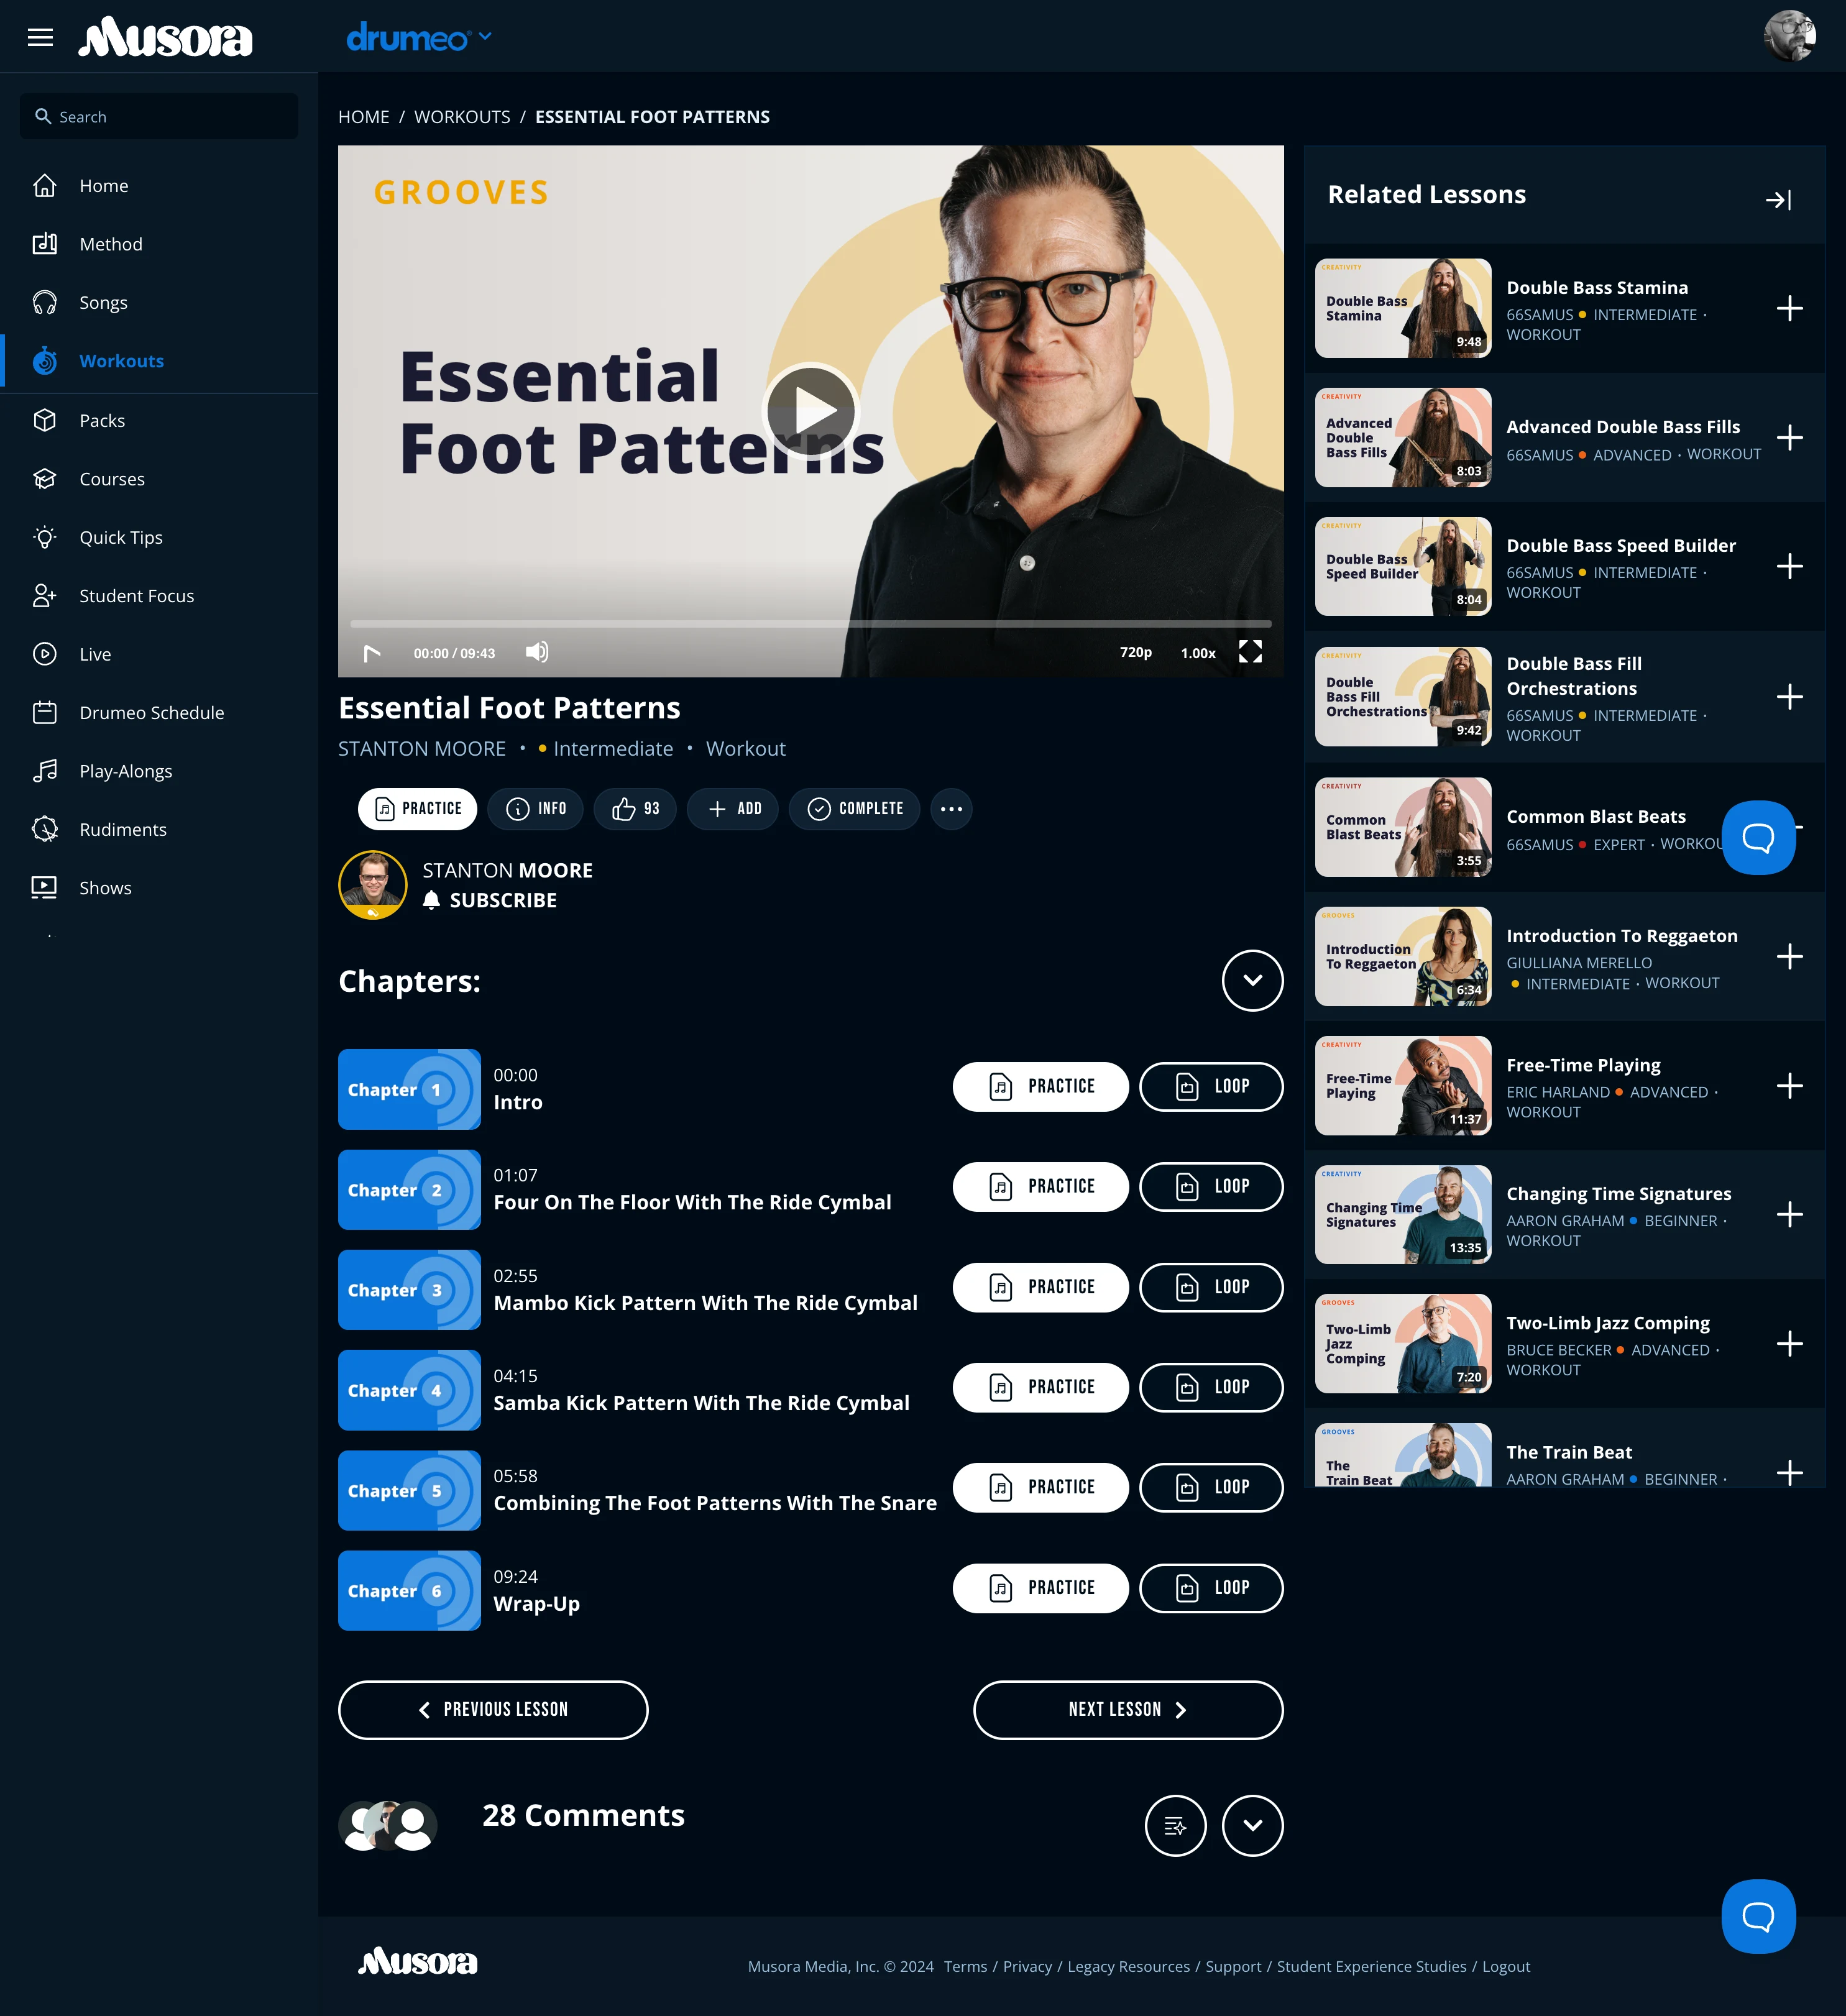Screen dimensions: 1846x2016
Task: Open the three-dots more options menu
Action: point(951,809)
